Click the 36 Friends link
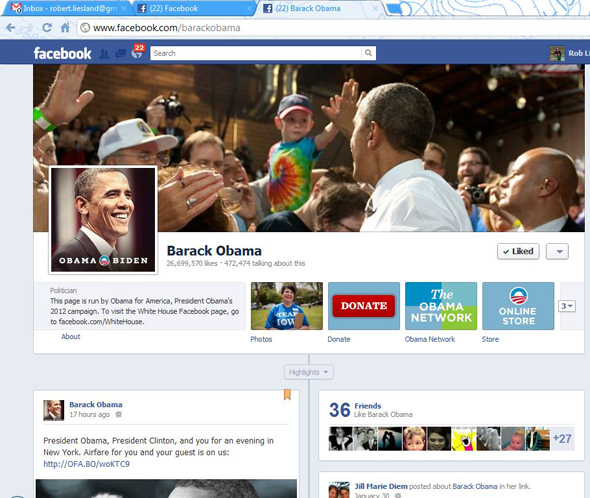Viewport: 590px width, 498px height. (368, 406)
